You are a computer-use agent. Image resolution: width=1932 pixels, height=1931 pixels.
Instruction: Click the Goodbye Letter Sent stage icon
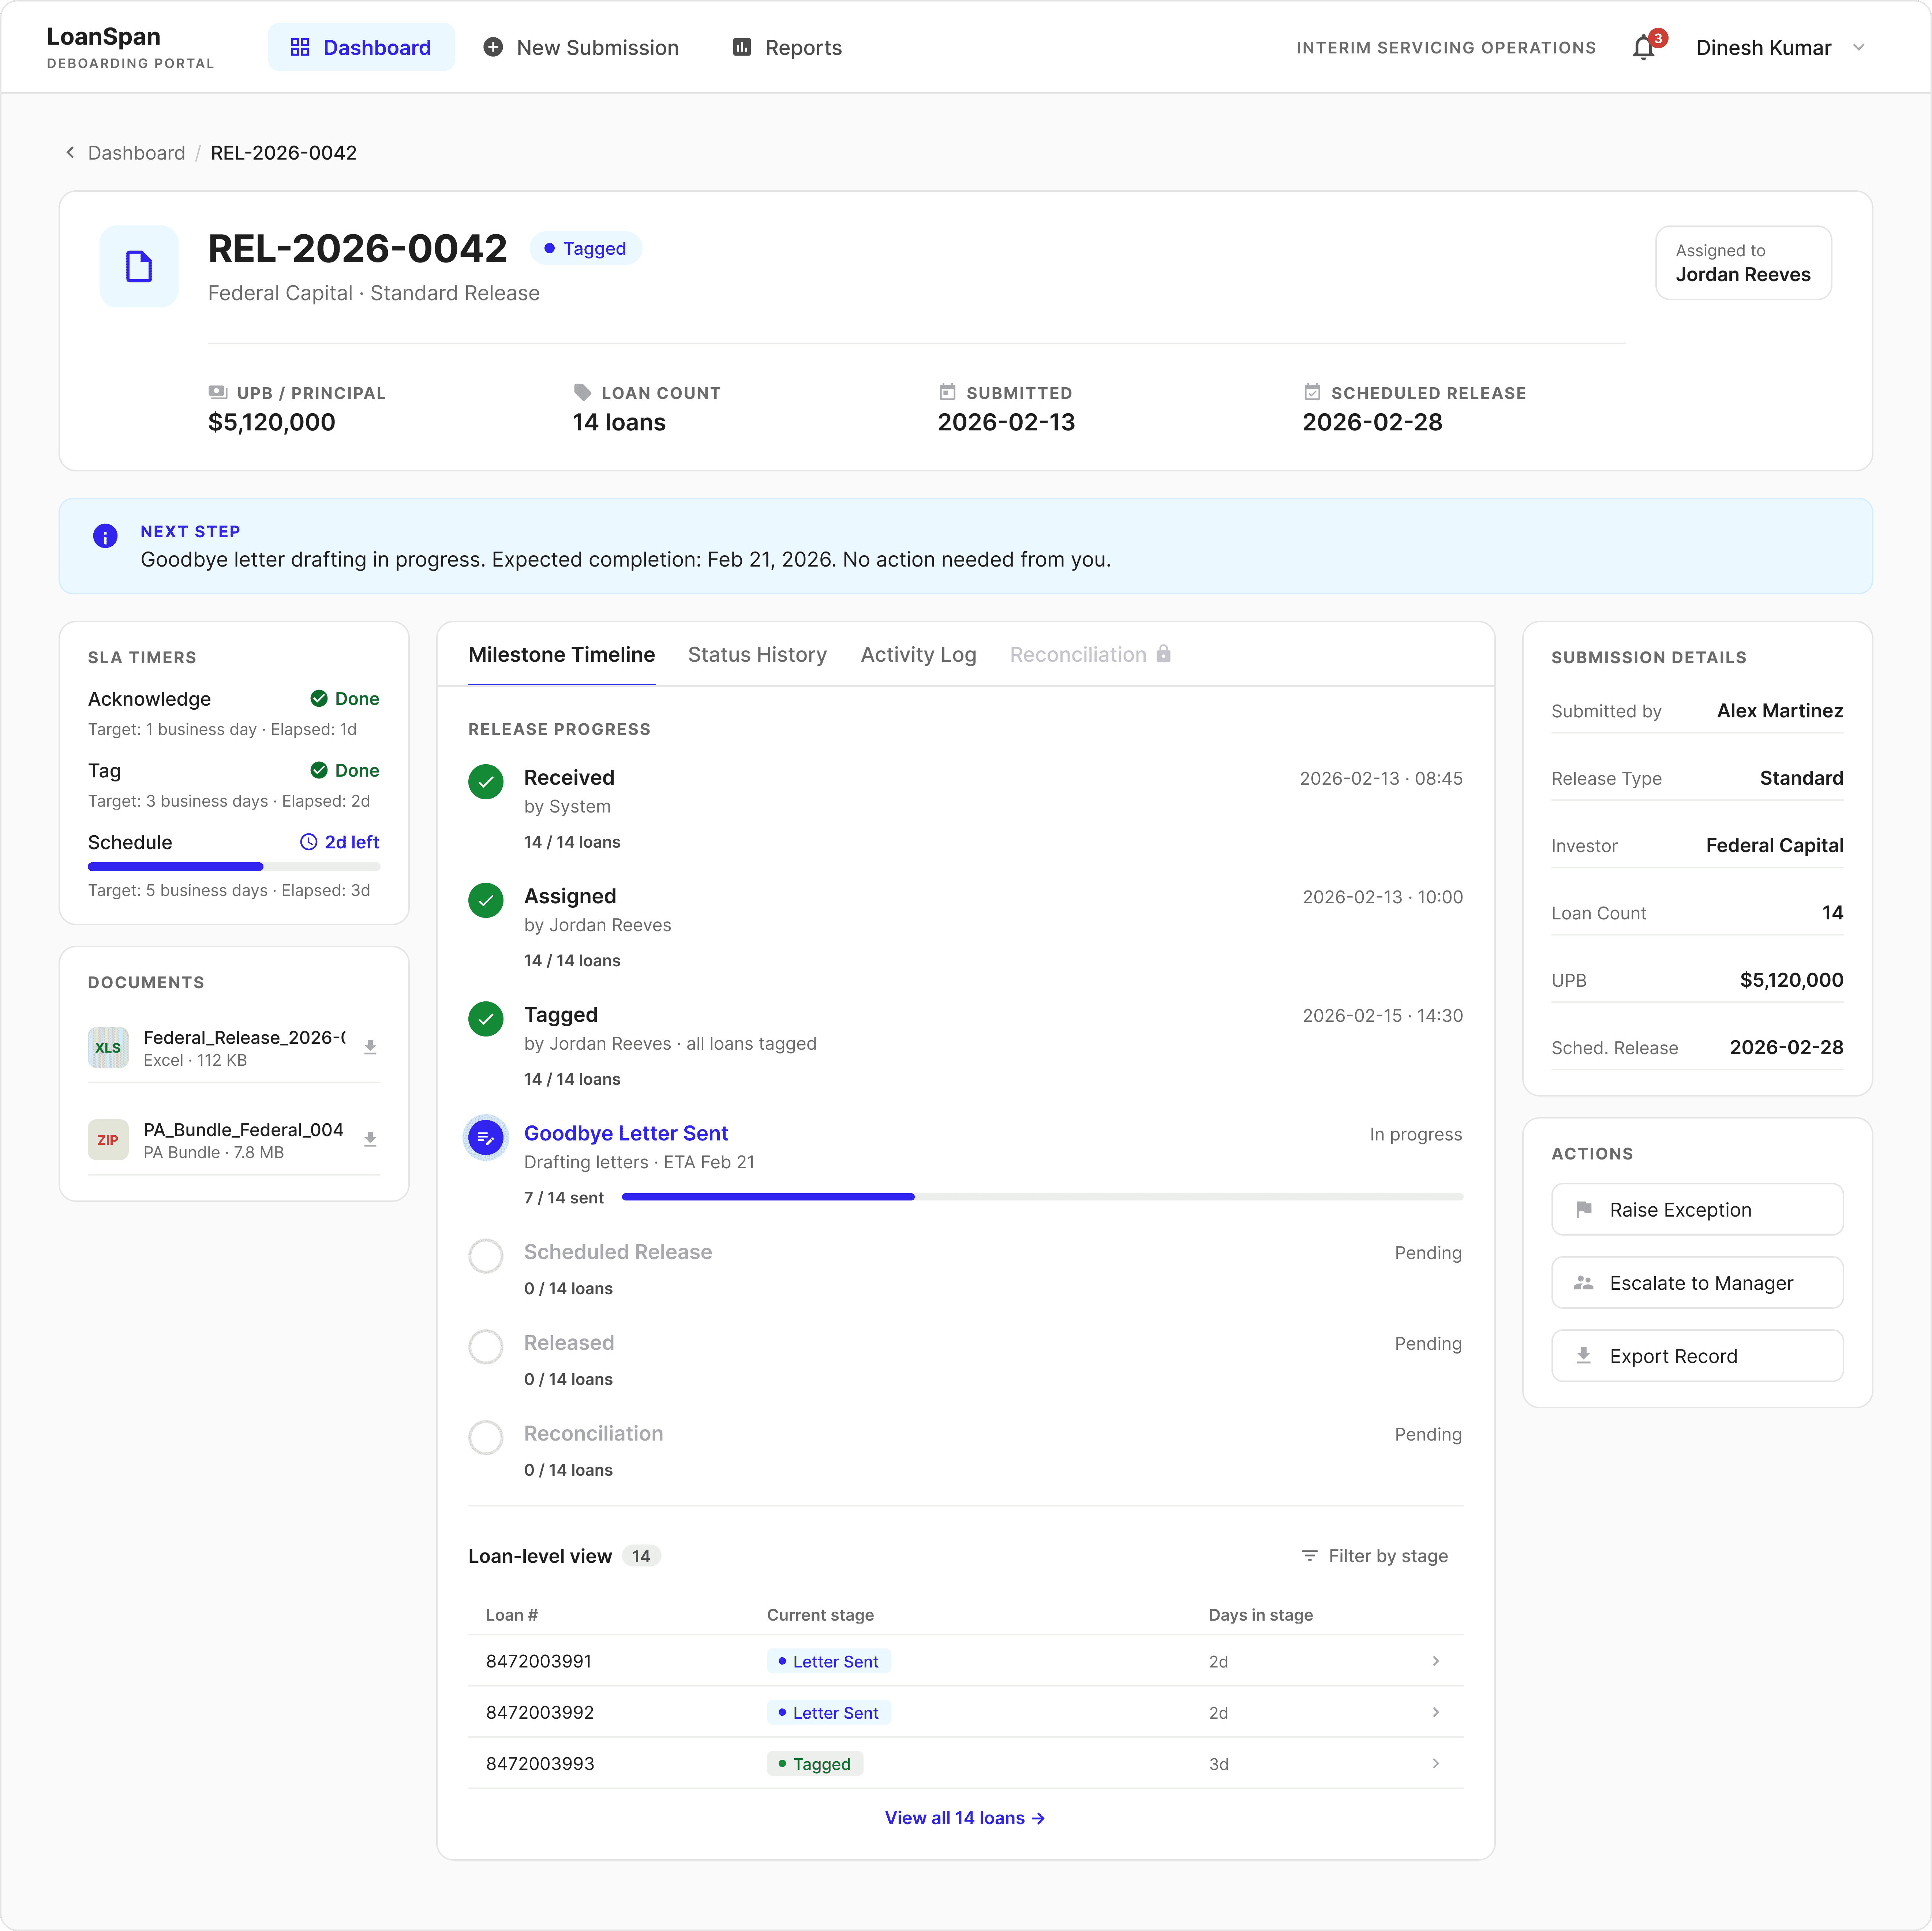pyautogui.click(x=486, y=1137)
